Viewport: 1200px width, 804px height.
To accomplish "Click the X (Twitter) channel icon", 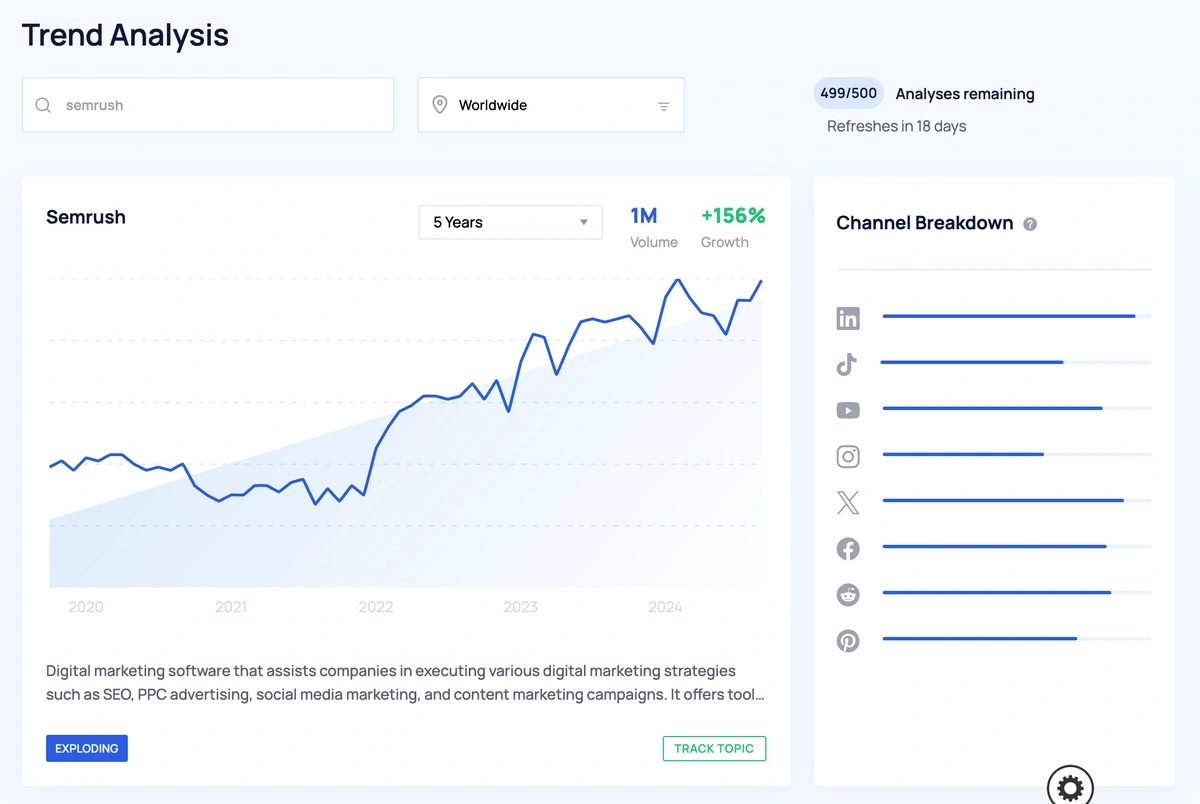I will [848, 502].
